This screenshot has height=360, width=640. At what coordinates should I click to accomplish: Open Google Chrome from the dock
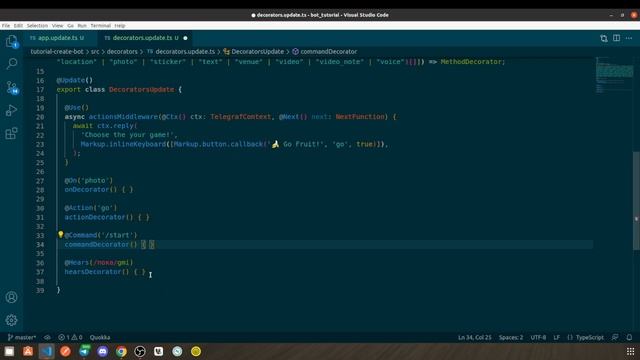coord(121,351)
